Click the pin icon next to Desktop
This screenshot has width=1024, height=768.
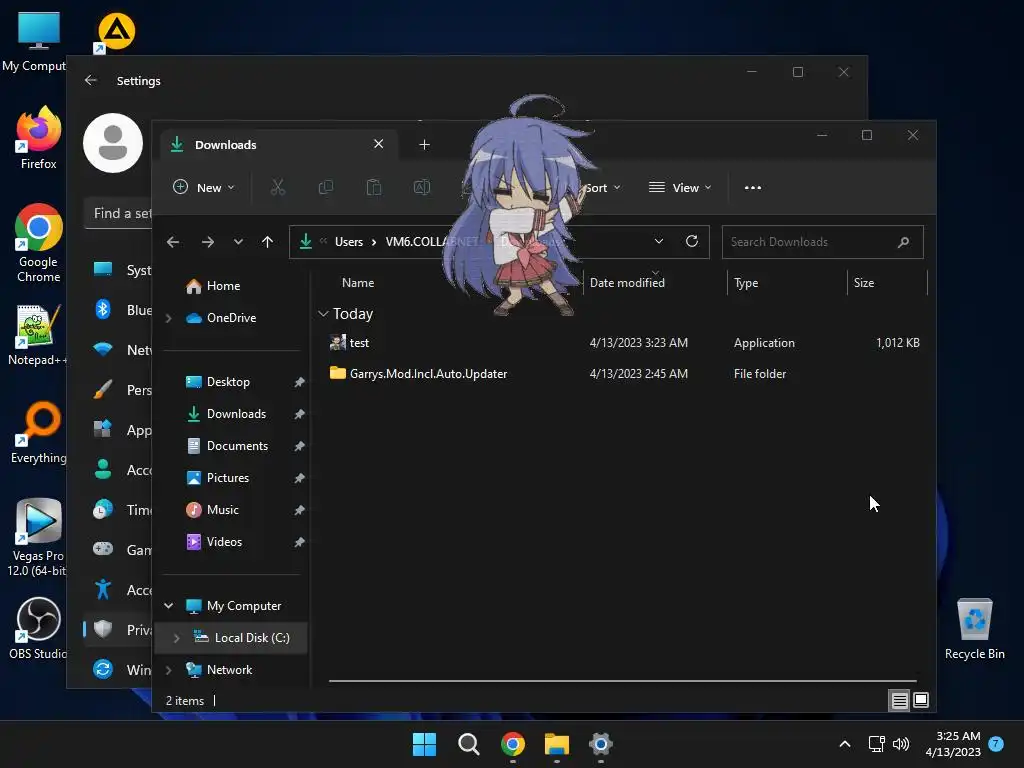[x=299, y=382]
